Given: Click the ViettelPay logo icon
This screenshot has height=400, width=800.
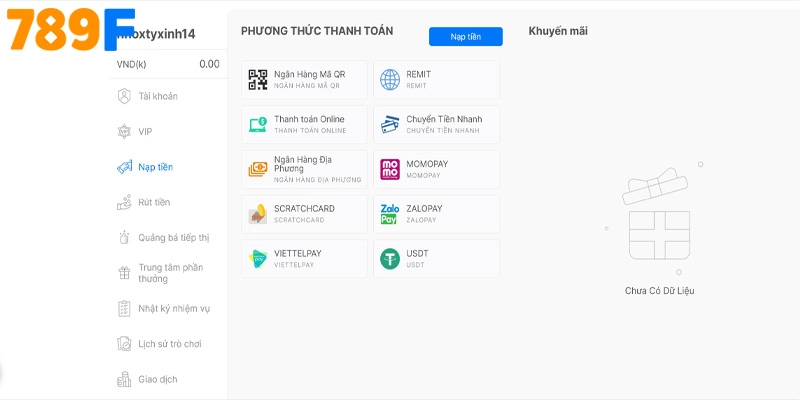Looking at the screenshot, I should coord(258,259).
